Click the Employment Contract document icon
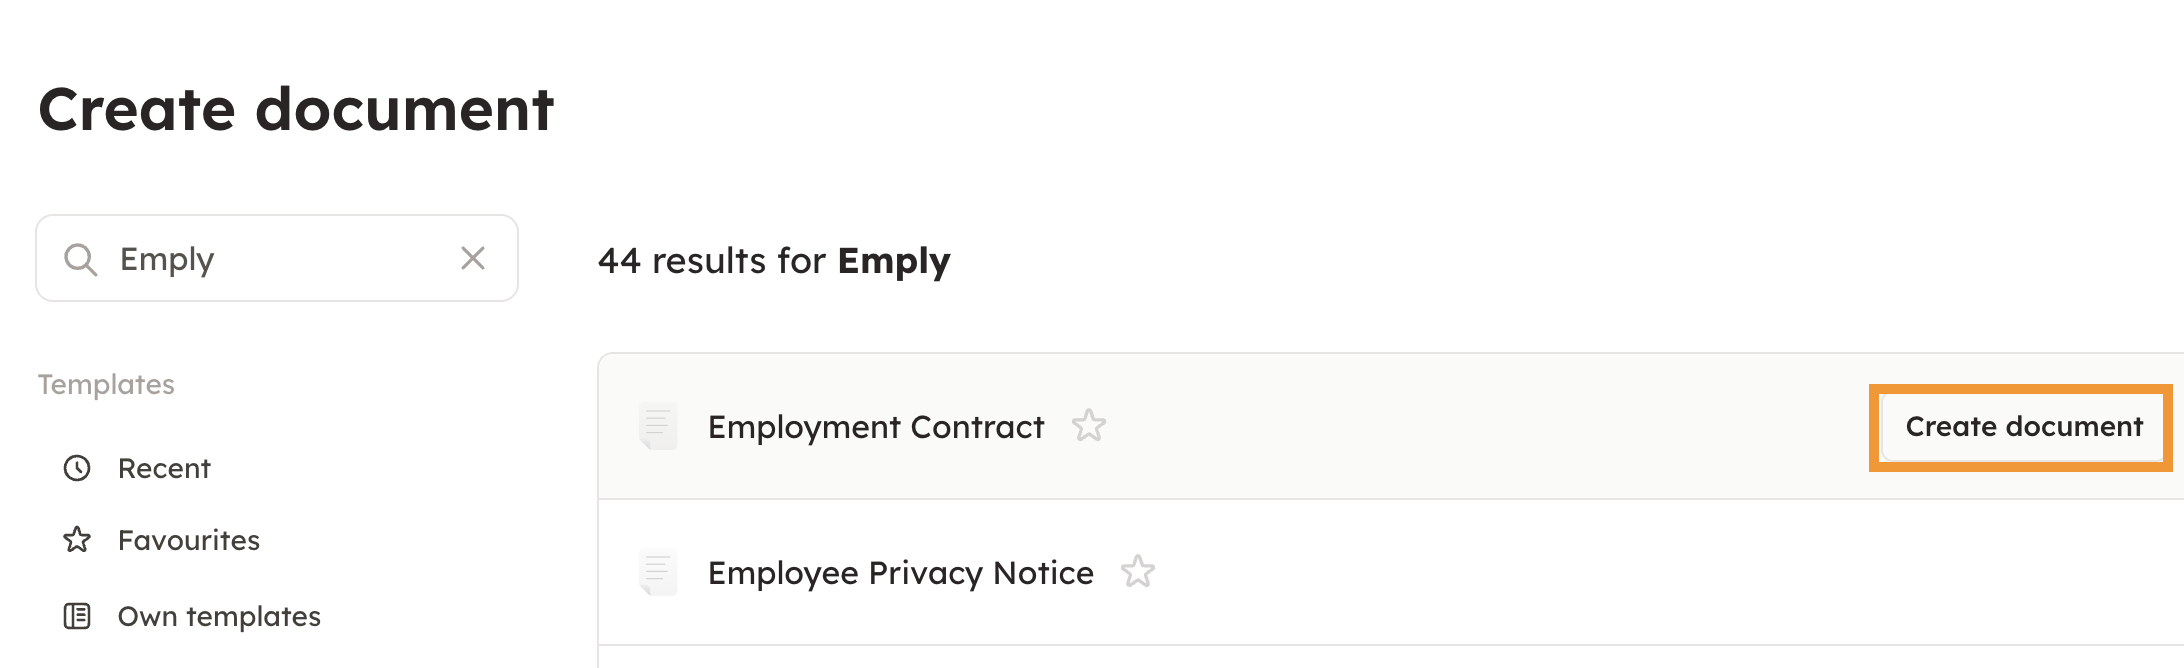This screenshot has height=668, width=2184. (x=658, y=426)
